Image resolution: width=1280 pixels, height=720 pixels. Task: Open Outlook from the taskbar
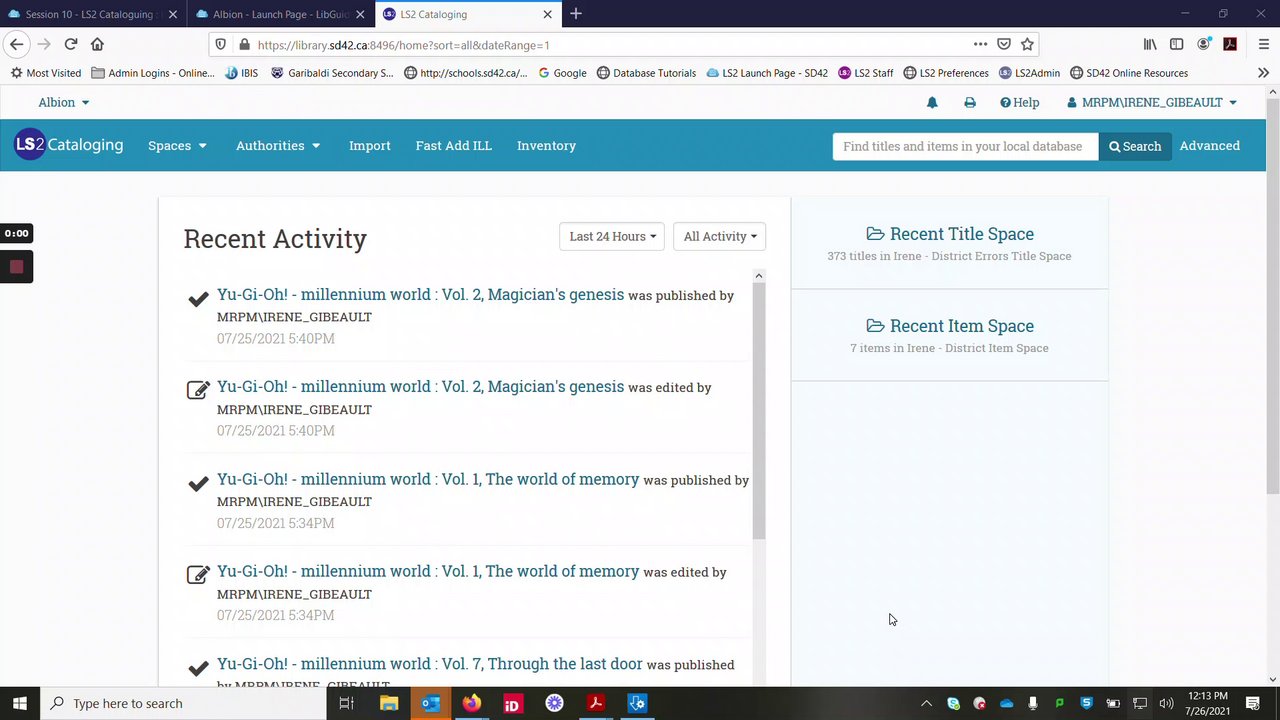430,704
